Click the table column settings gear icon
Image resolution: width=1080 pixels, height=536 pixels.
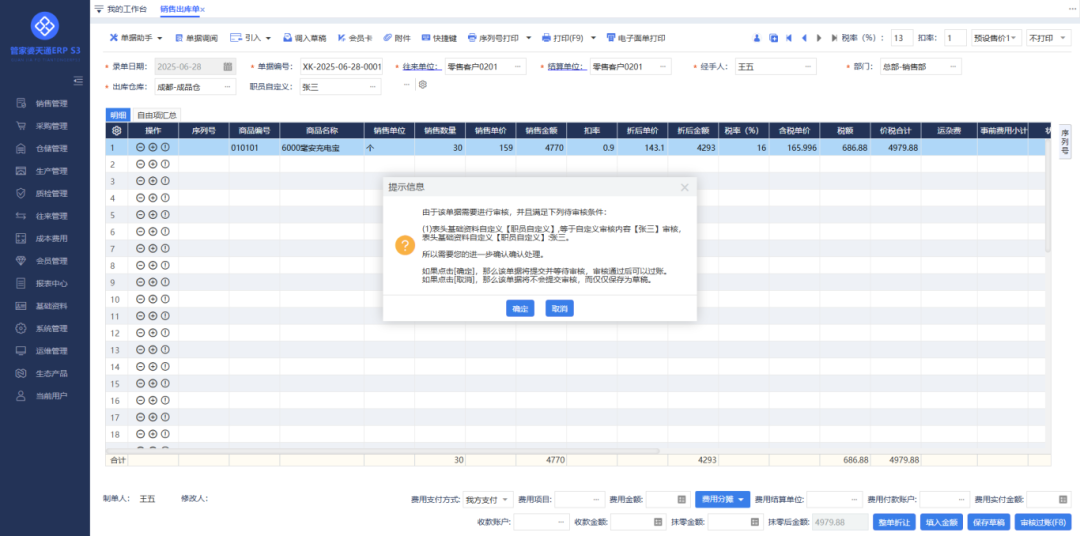coord(117,130)
